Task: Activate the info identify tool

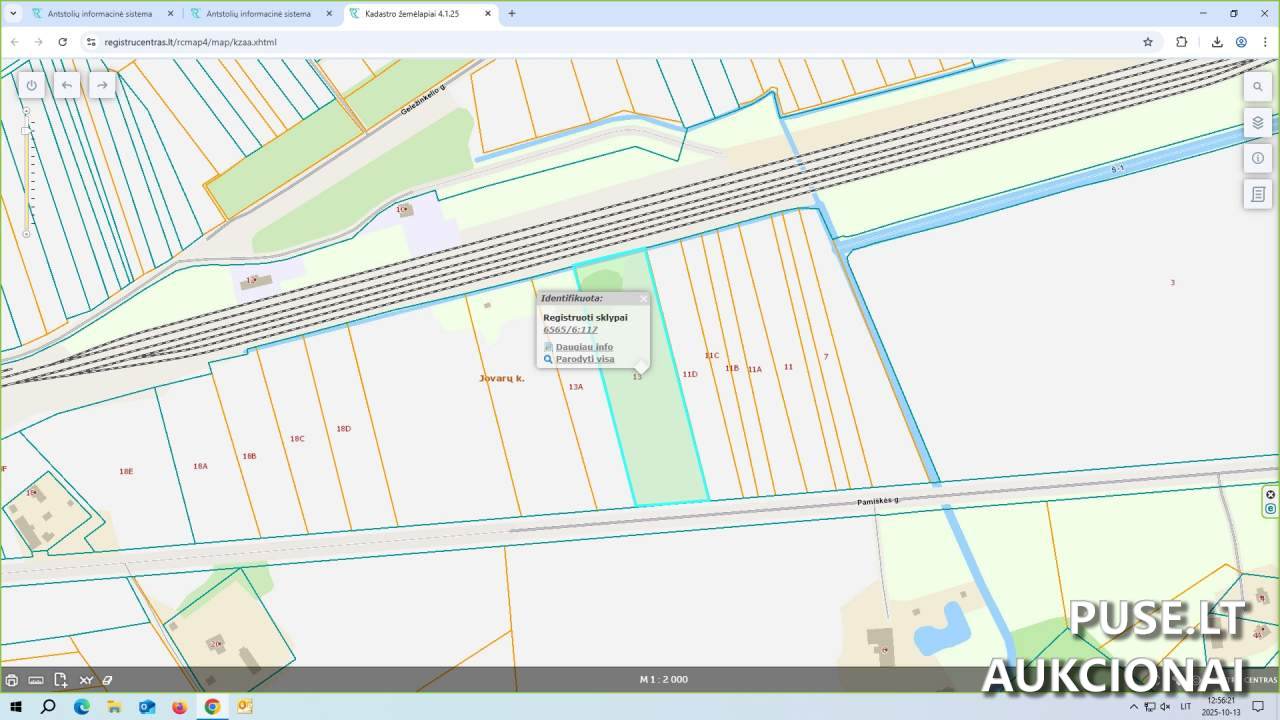Action: (x=1258, y=158)
